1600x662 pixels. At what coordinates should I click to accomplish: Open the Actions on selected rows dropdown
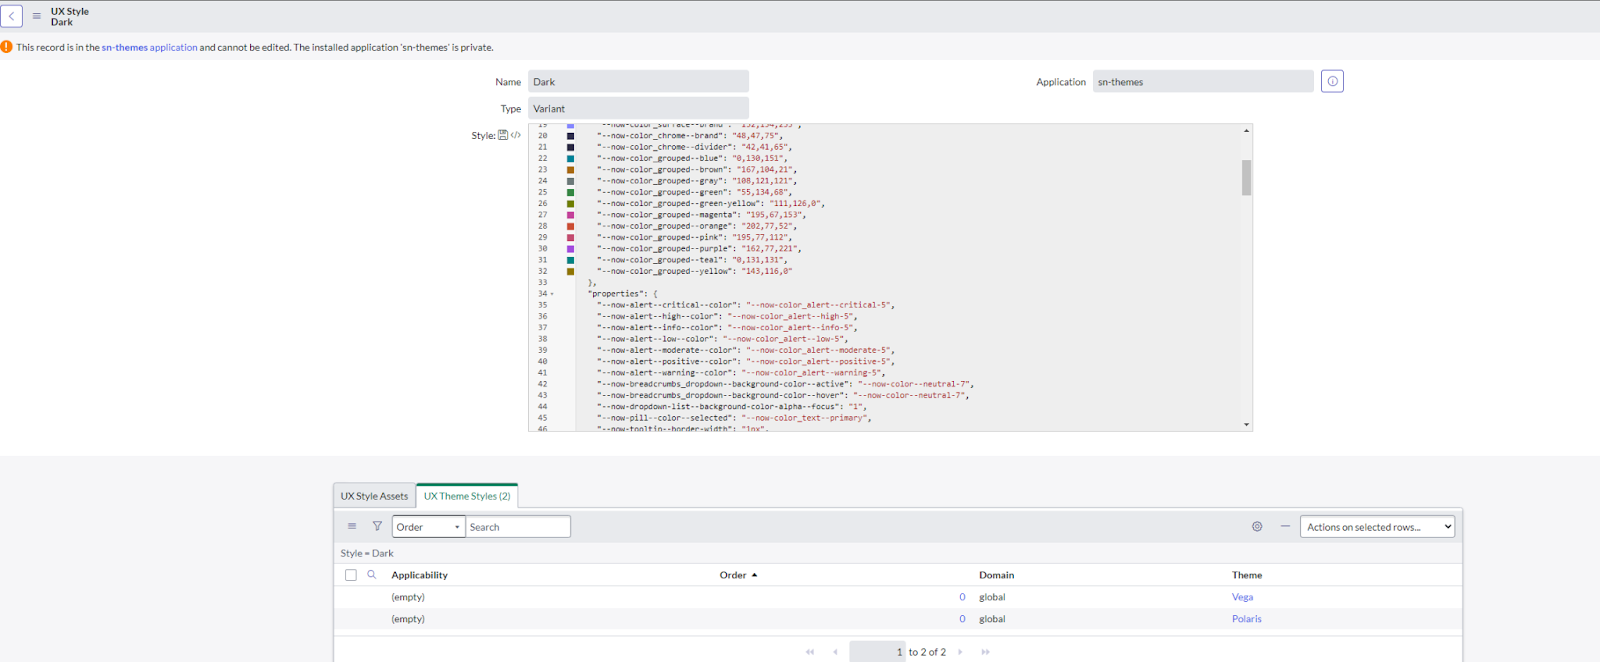pos(1377,527)
